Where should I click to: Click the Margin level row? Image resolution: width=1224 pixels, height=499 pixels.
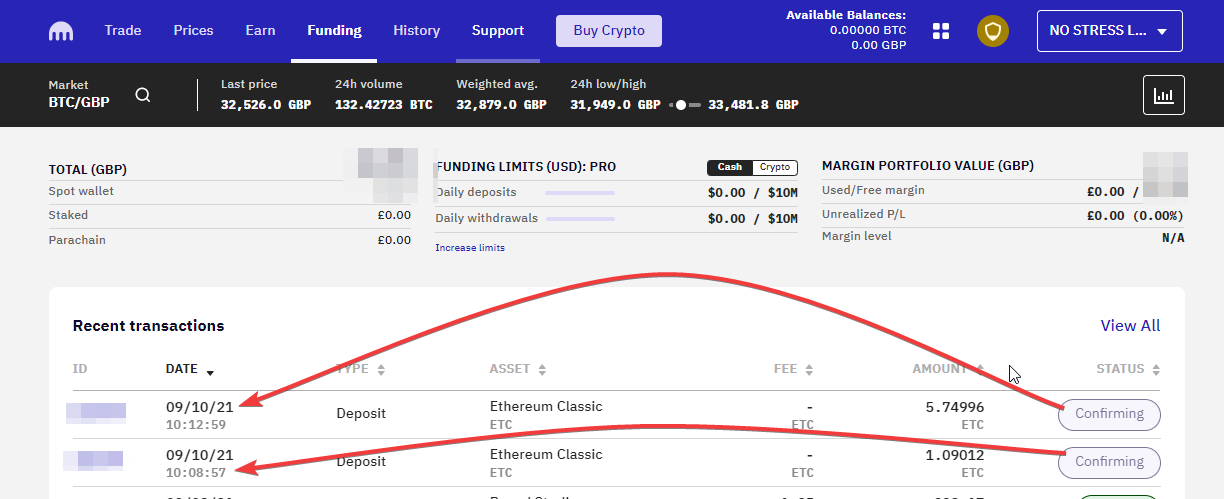(1003, 237)
